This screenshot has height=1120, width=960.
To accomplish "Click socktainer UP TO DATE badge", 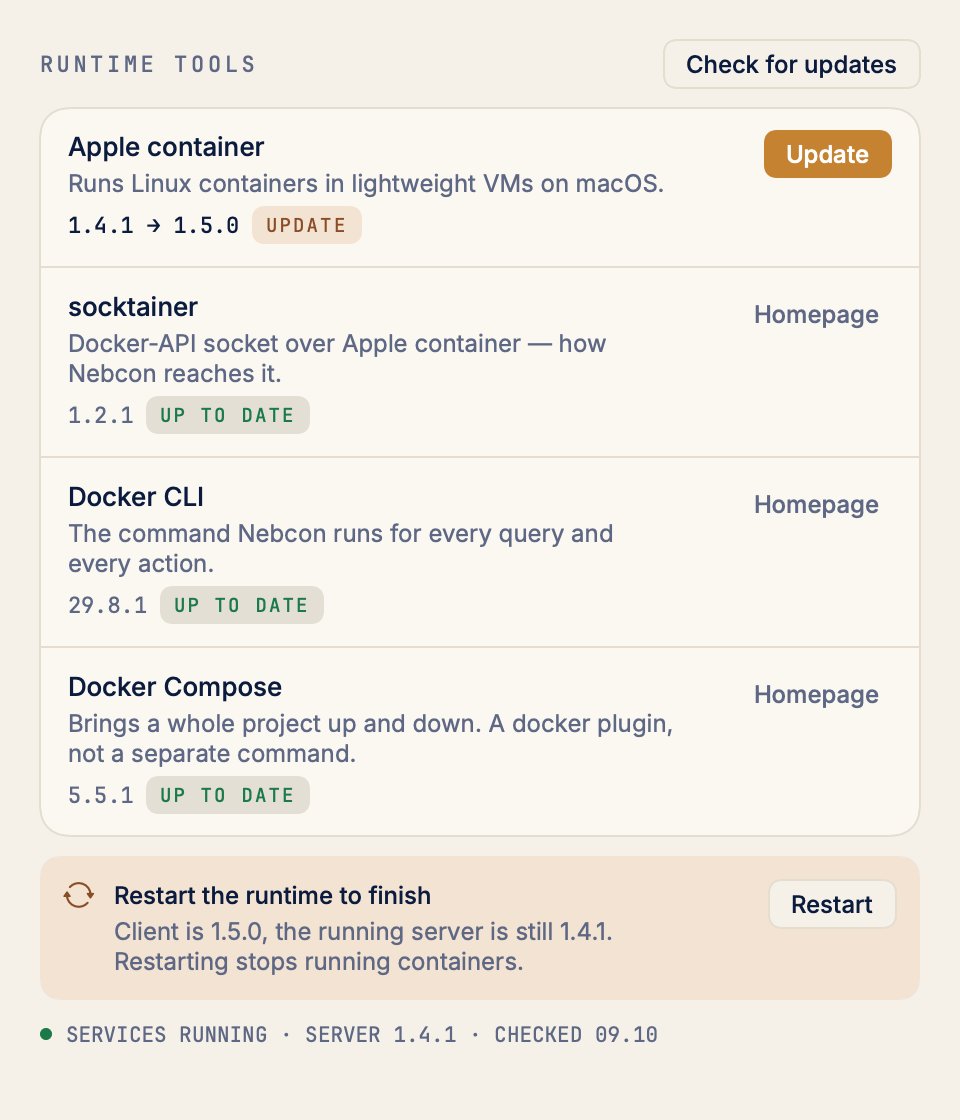I will point(228,415).
